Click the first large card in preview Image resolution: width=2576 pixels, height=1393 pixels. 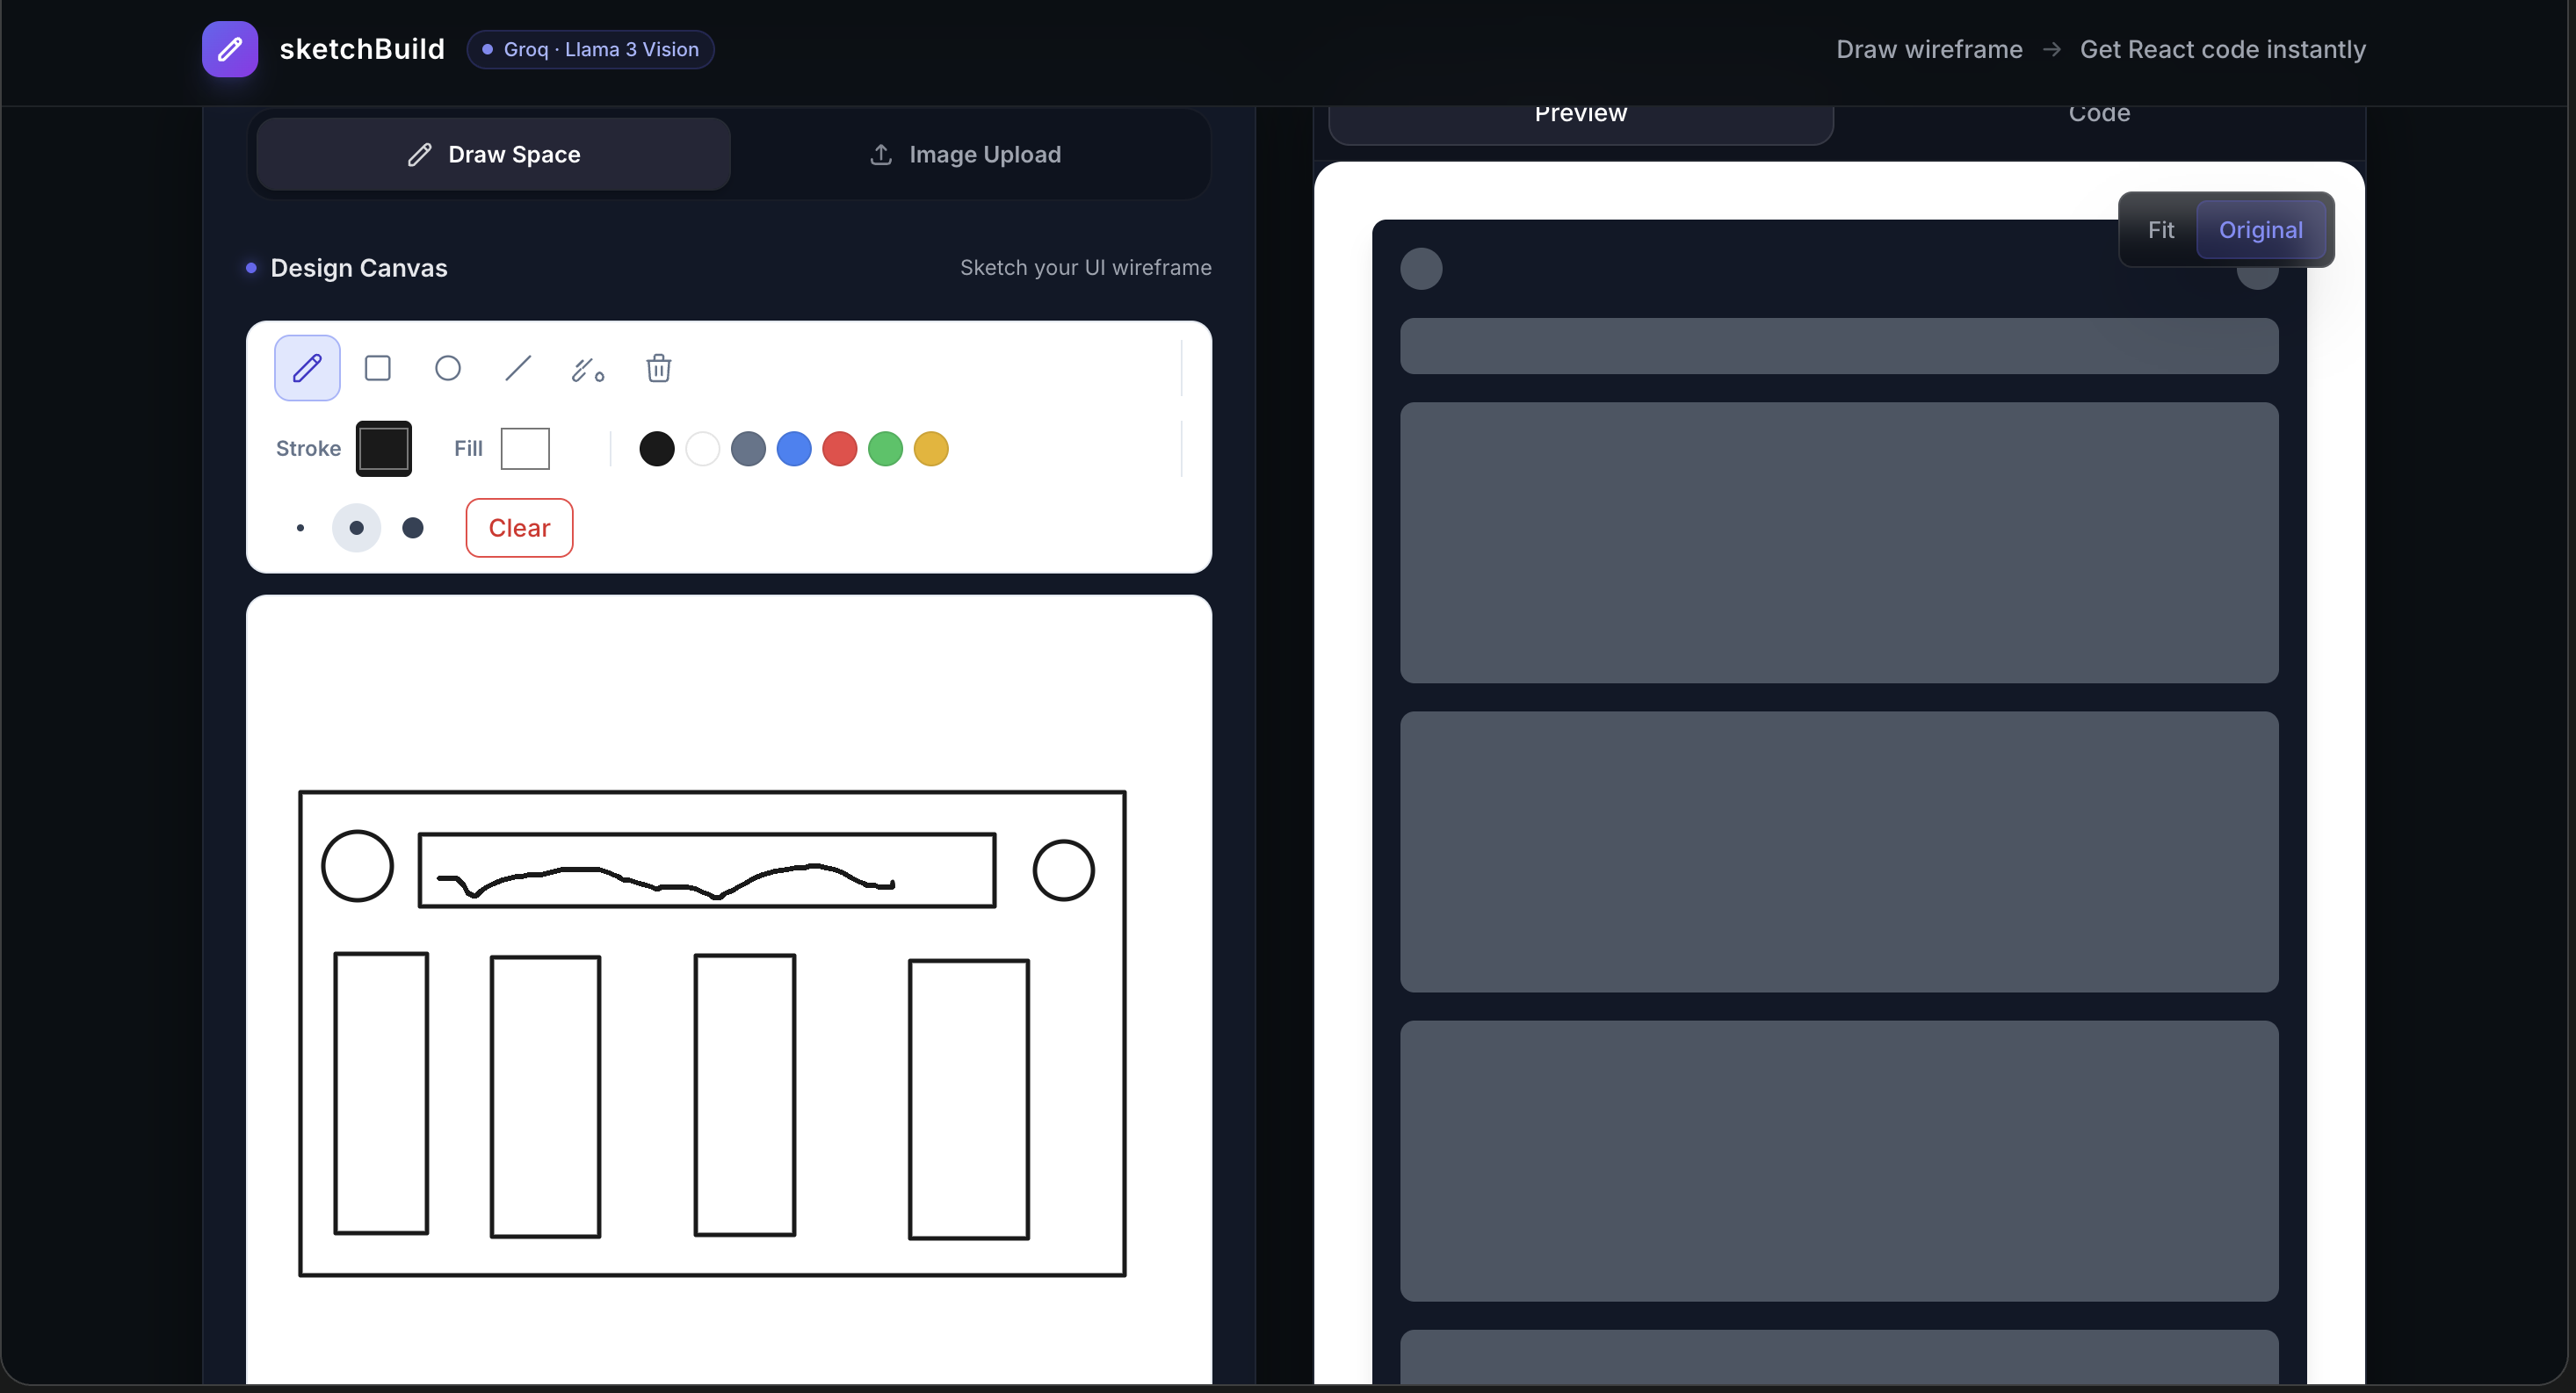[x=1838, y=543]
